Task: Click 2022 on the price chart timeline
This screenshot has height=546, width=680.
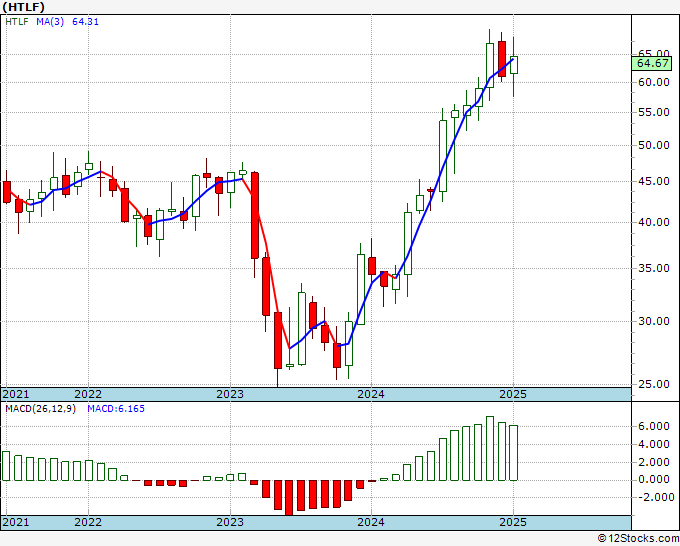Action: click(88, 394)
